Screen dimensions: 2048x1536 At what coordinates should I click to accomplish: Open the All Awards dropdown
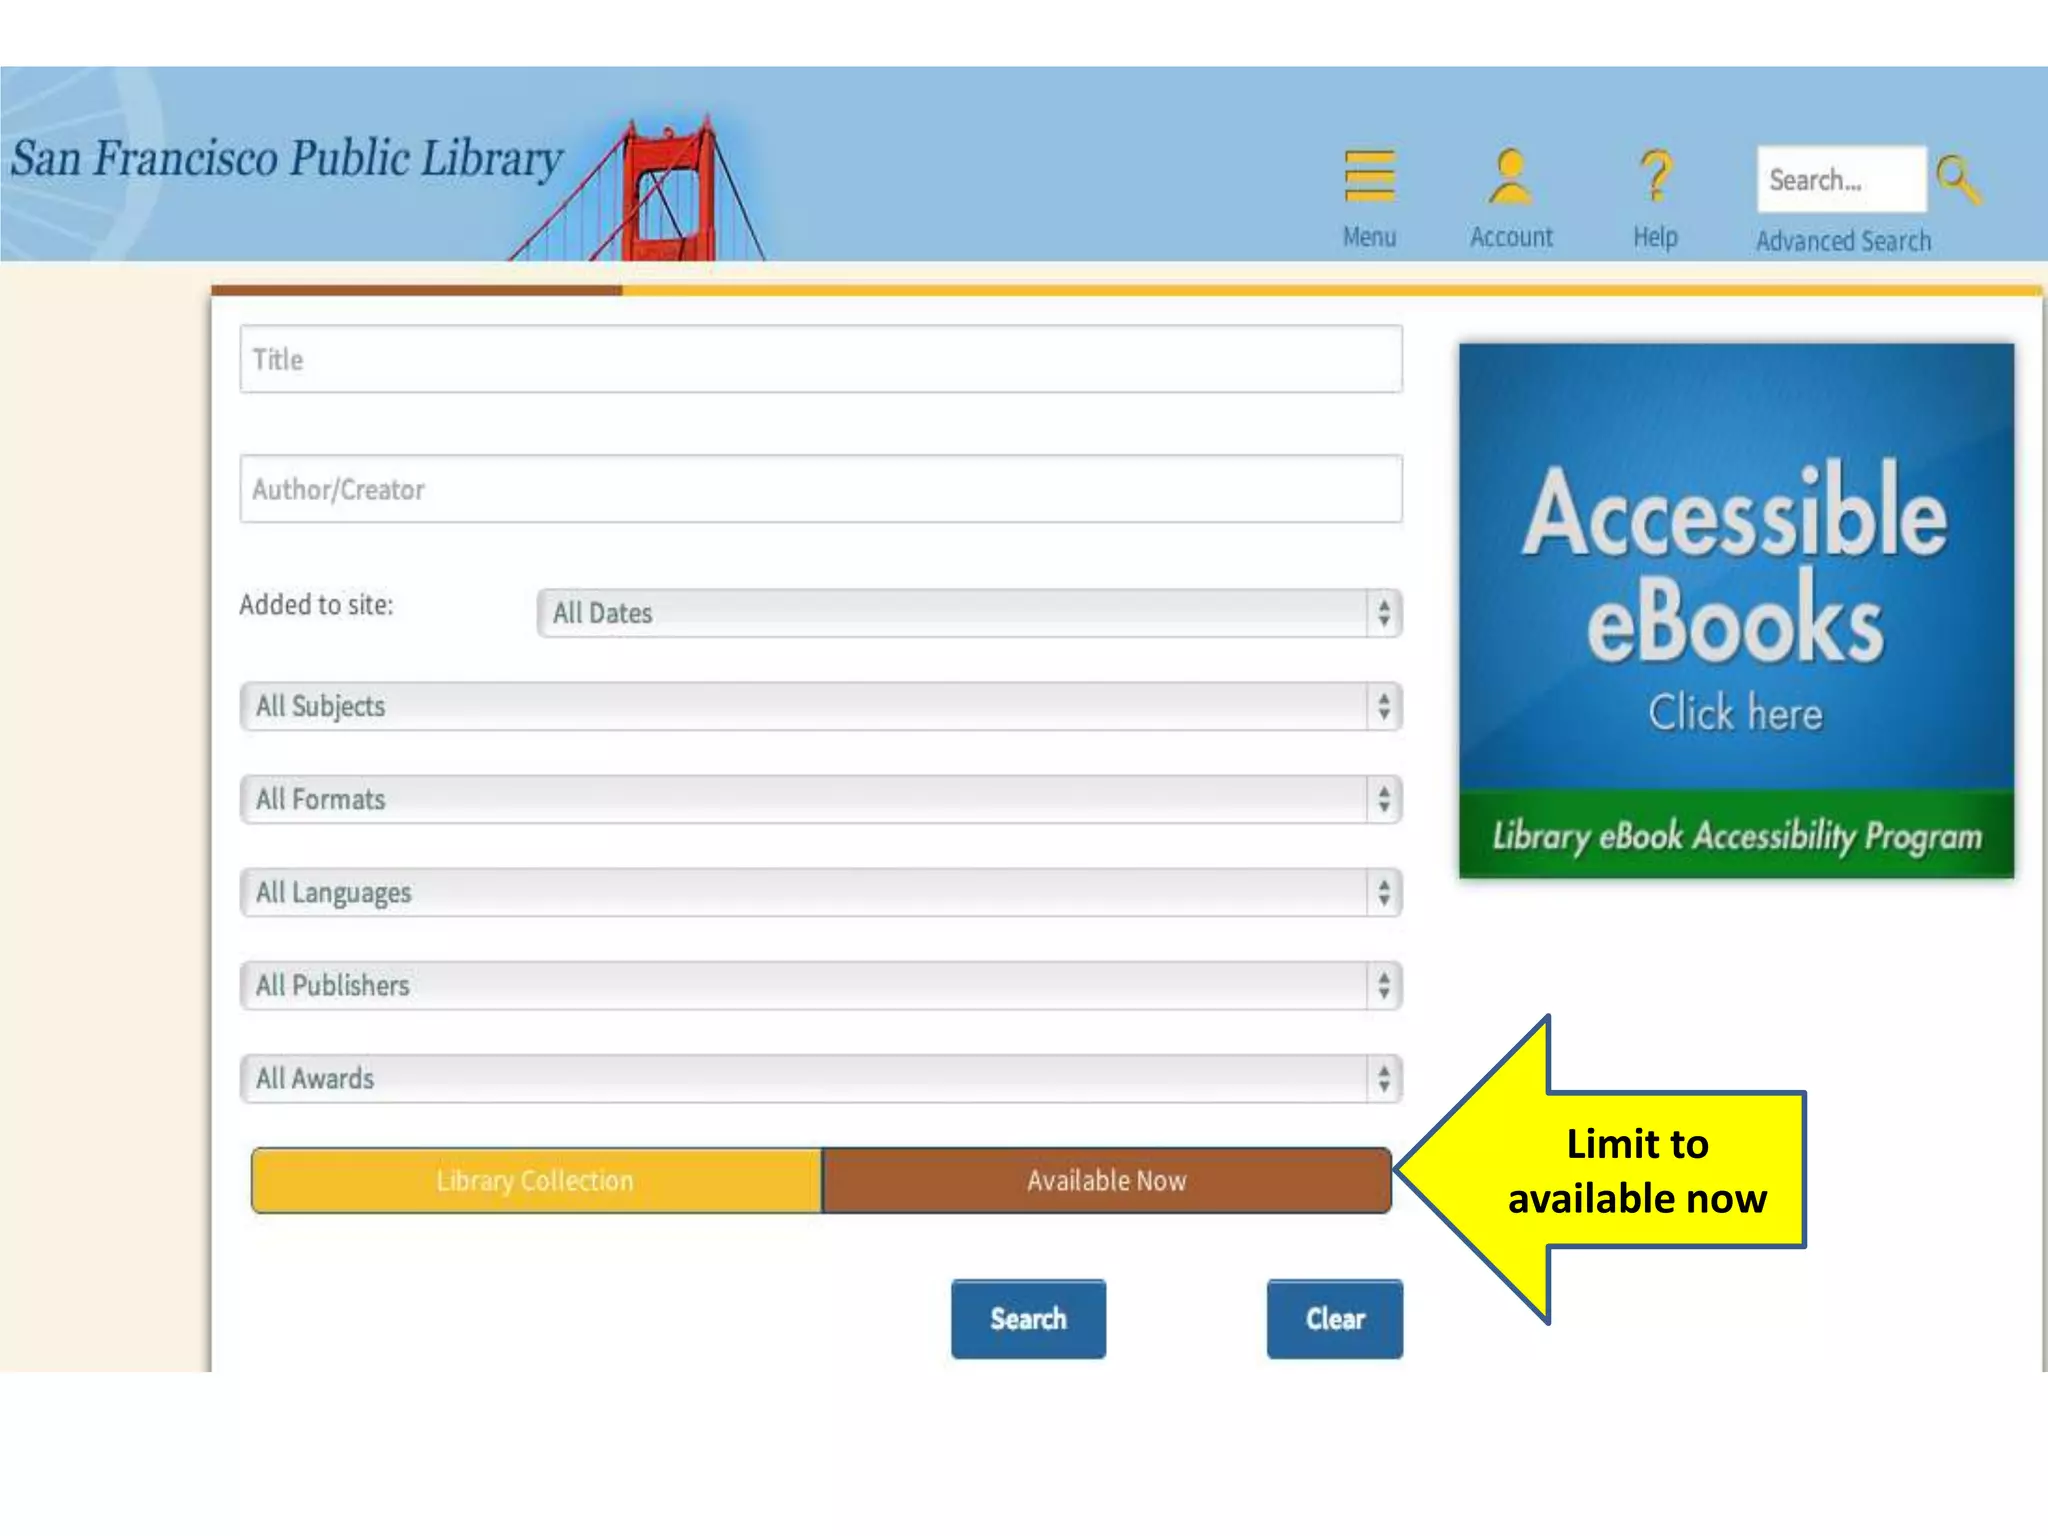click(820, 1078)
